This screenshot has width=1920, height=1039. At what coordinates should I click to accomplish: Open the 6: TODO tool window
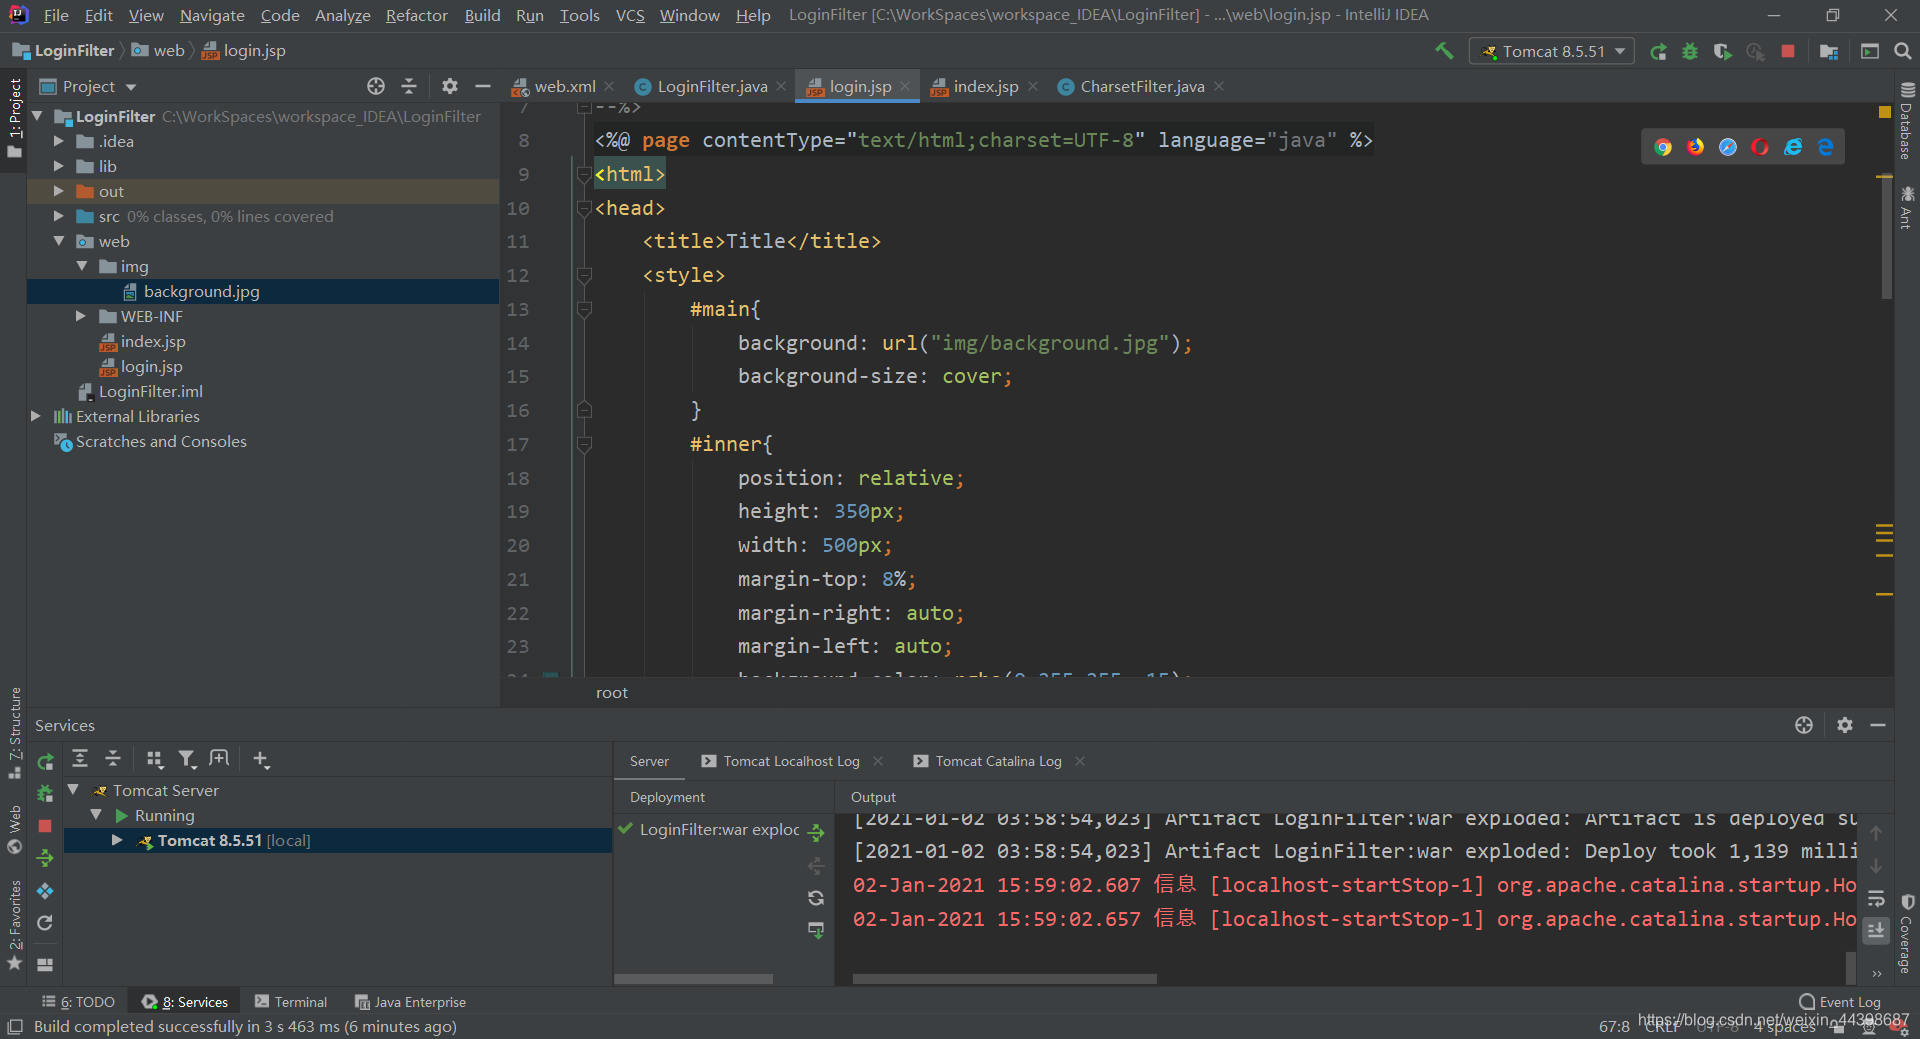(78, 1002)
